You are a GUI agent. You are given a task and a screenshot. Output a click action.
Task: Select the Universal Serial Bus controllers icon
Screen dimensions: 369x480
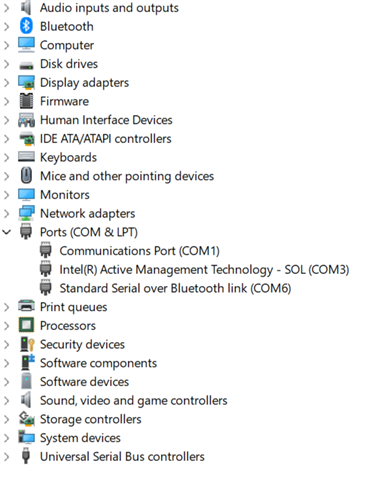tap(26, 456)
